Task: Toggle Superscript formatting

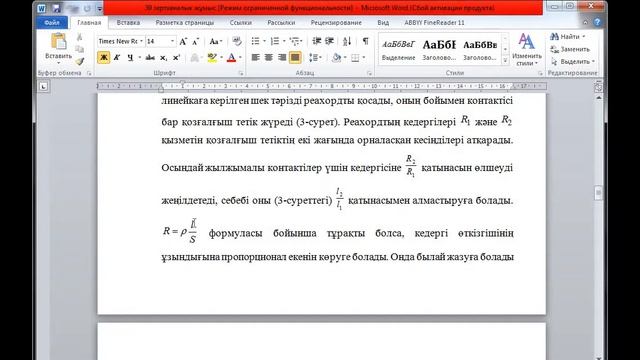Action: (x=176, y=58)
